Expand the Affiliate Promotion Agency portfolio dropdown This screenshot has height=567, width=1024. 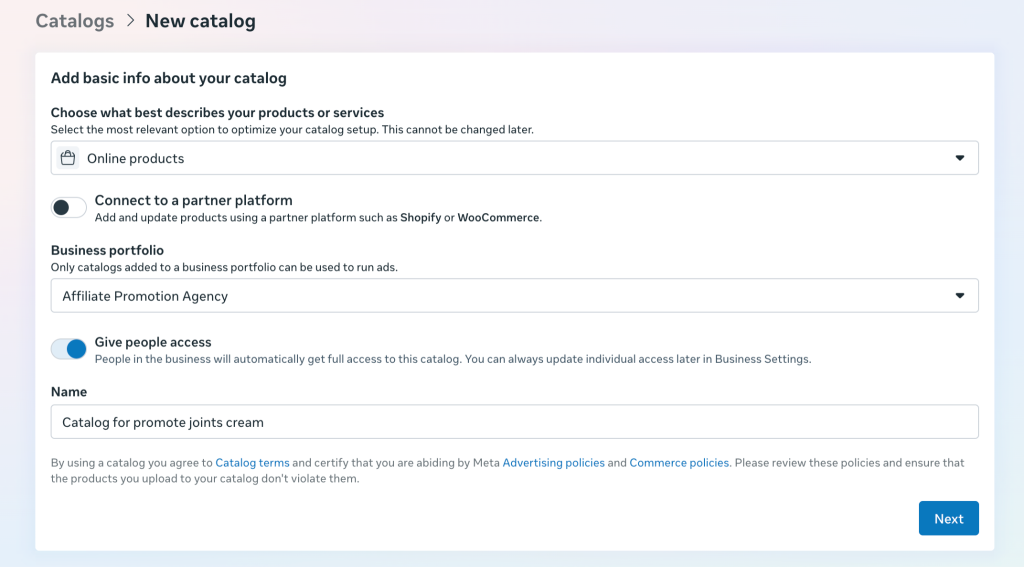515,296
